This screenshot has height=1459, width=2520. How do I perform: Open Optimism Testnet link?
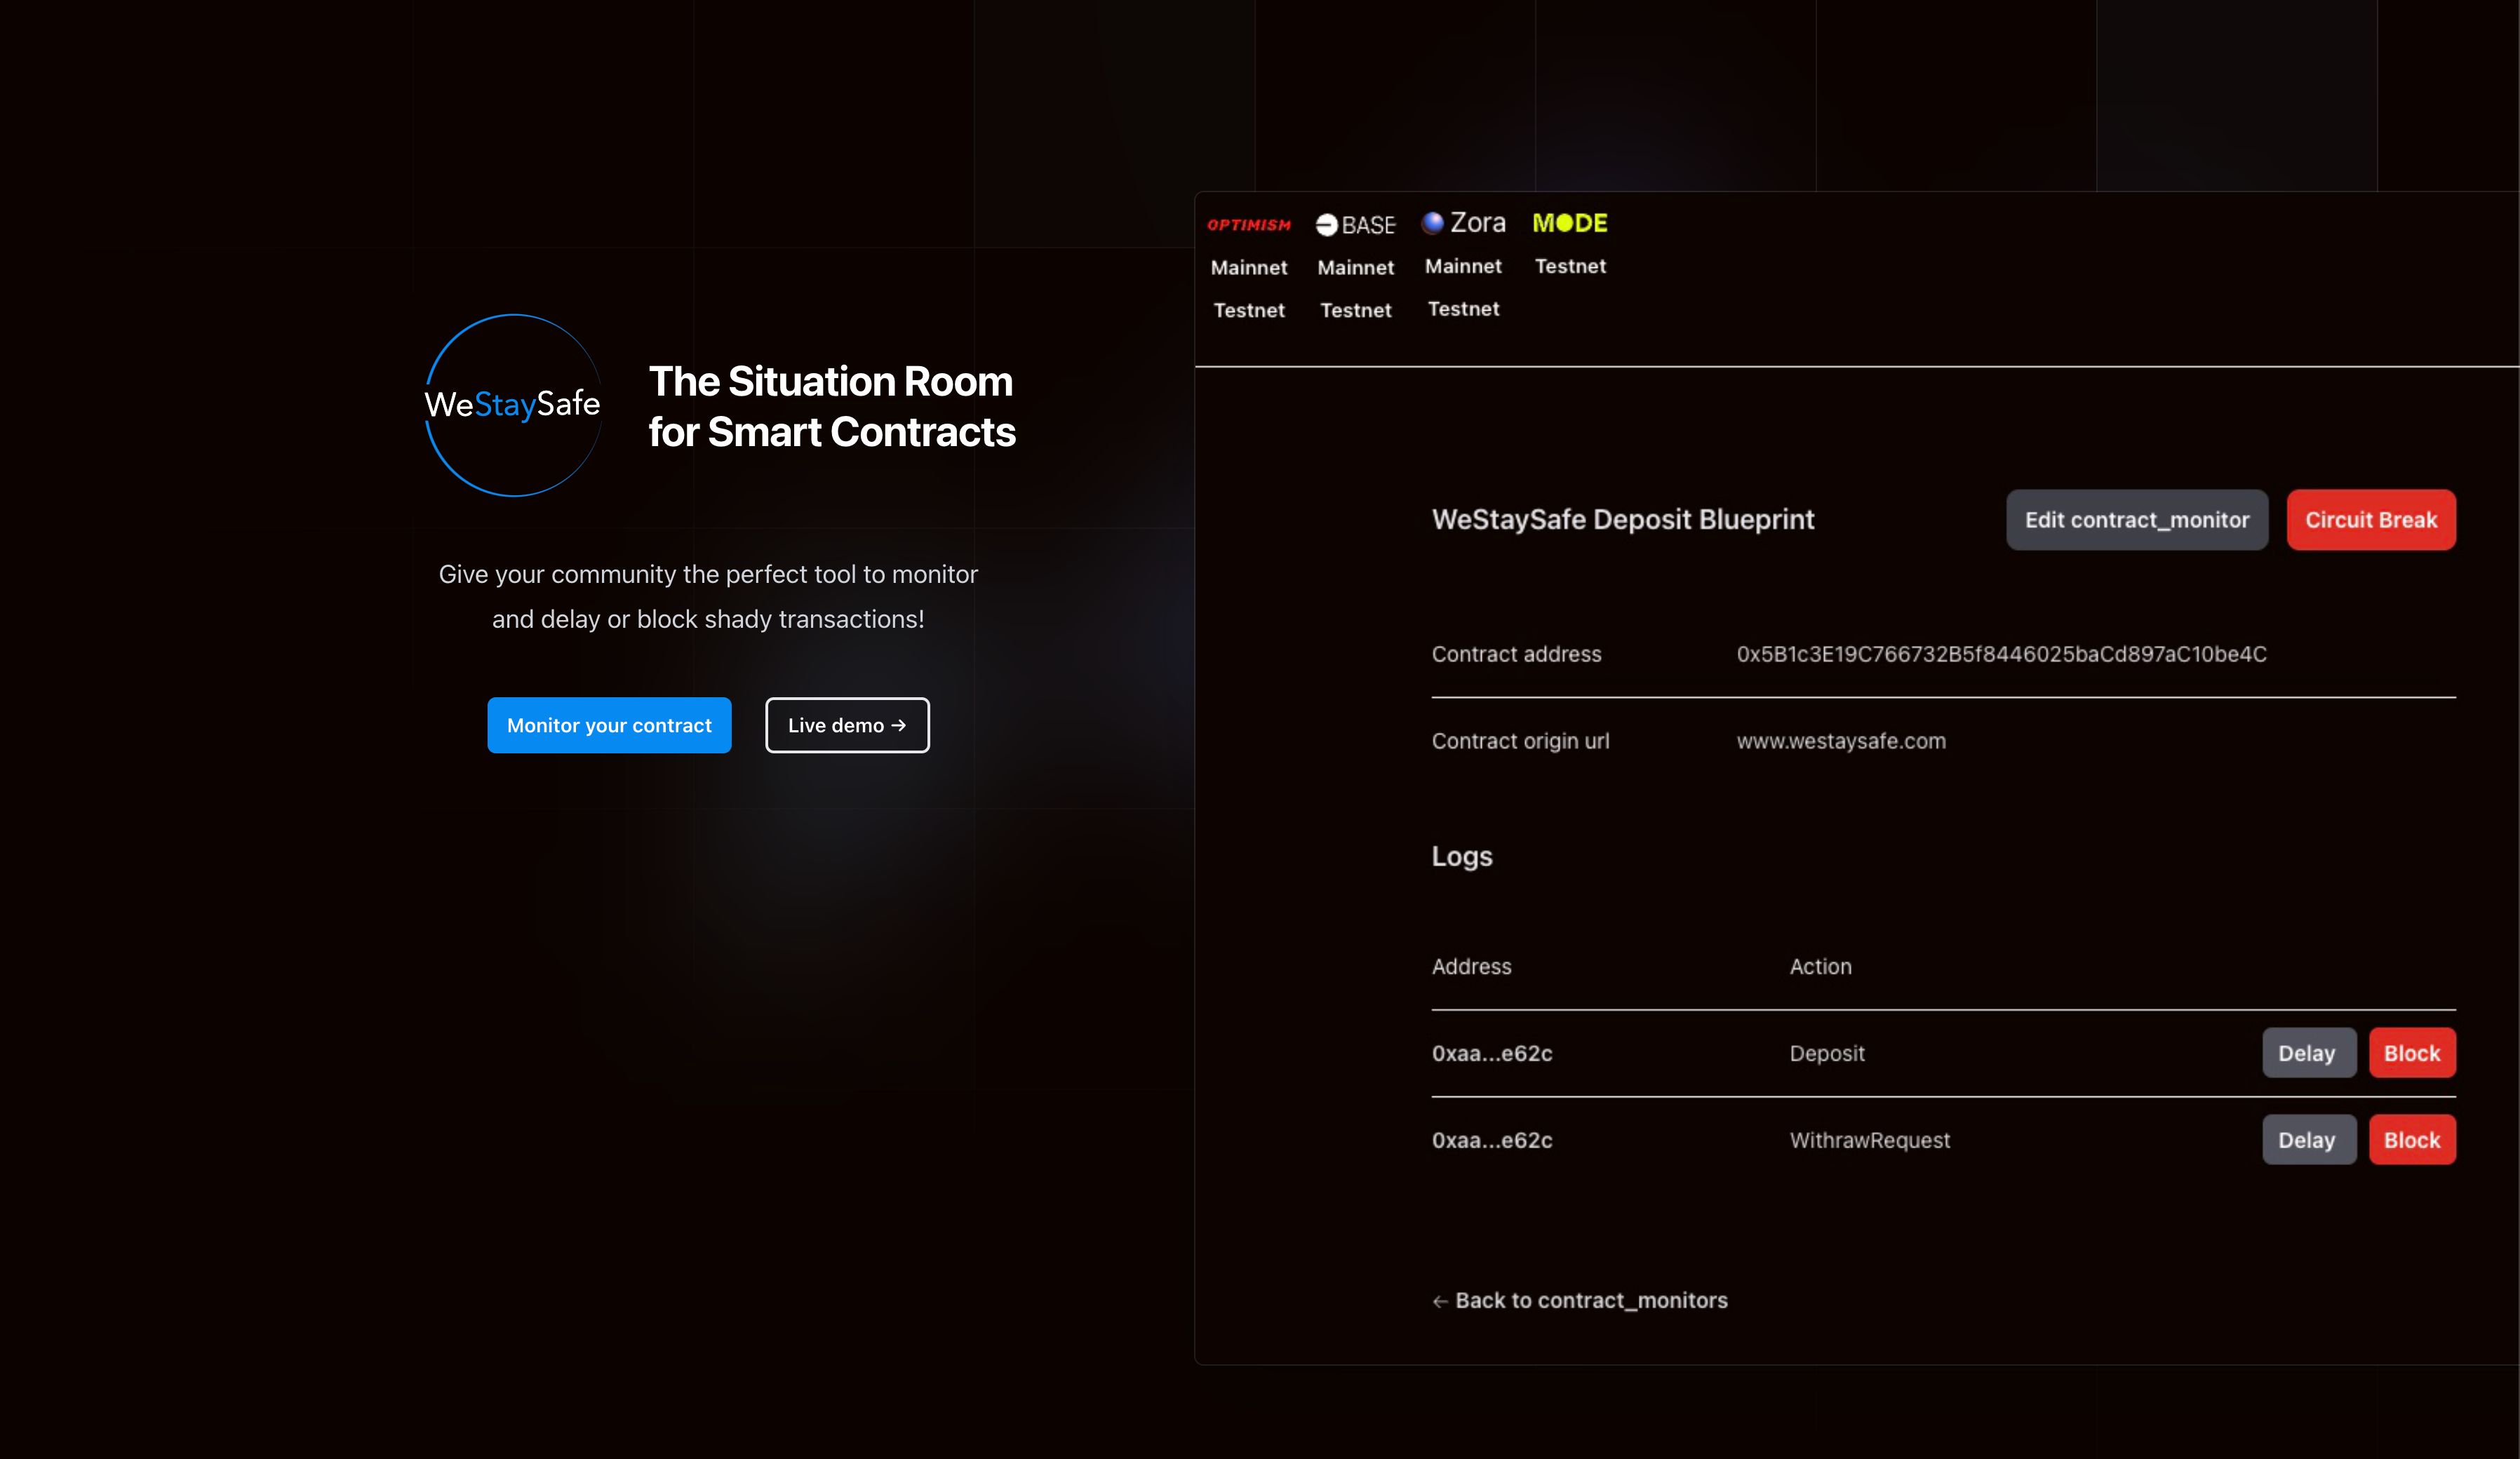point(1248,310)
